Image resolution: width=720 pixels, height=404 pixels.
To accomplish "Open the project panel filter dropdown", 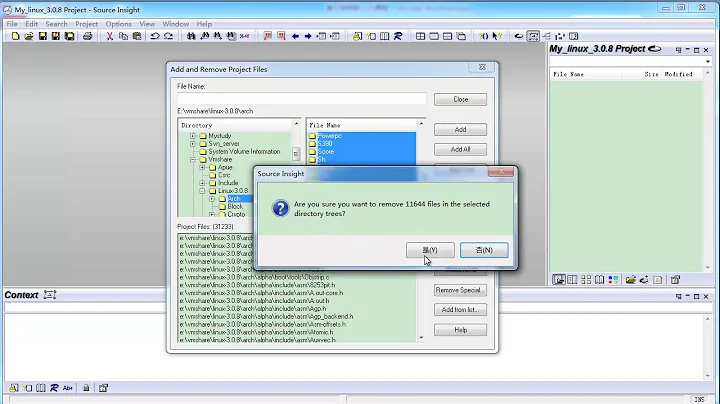I will (x=708, y=62).
